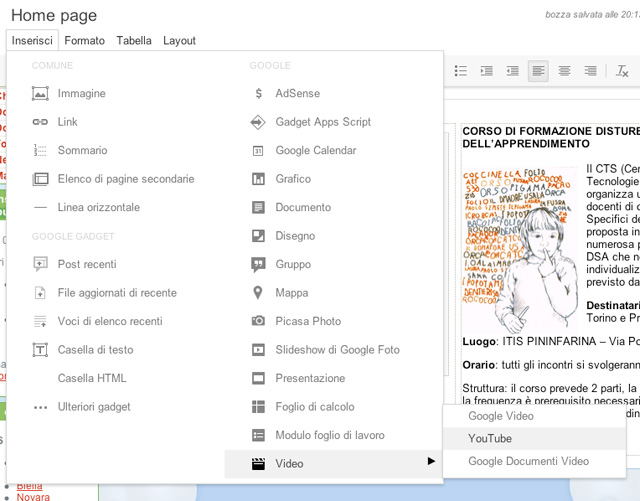Select the Mappa entry with pin icon
Screen dimensions: 640x501
click(291, 293)
